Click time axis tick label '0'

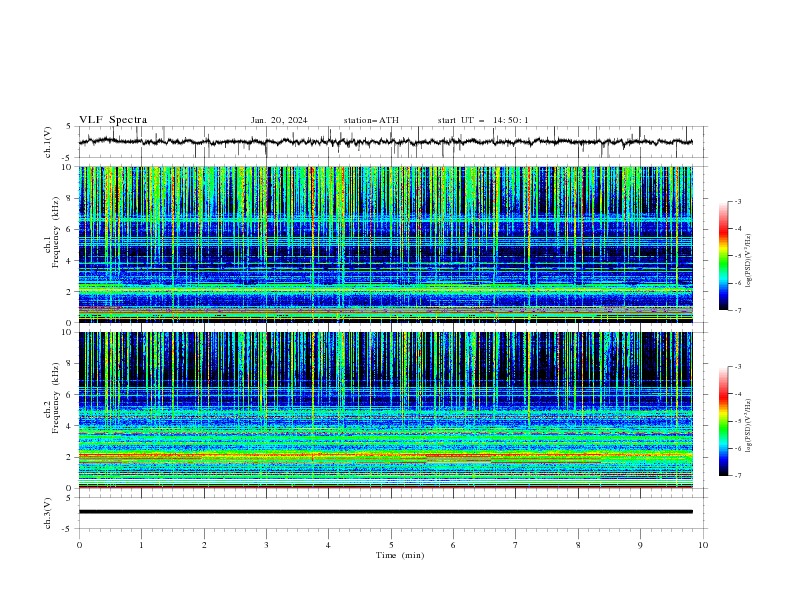coord(79,545)
